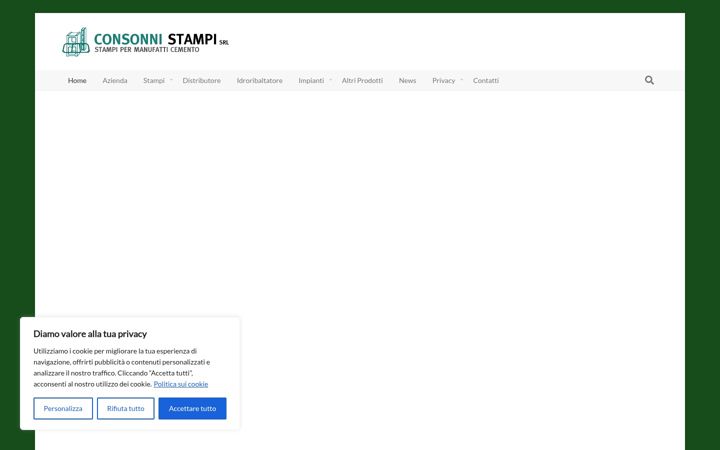
Task: Go to the Home menu item
Action: tap(77, 80)
